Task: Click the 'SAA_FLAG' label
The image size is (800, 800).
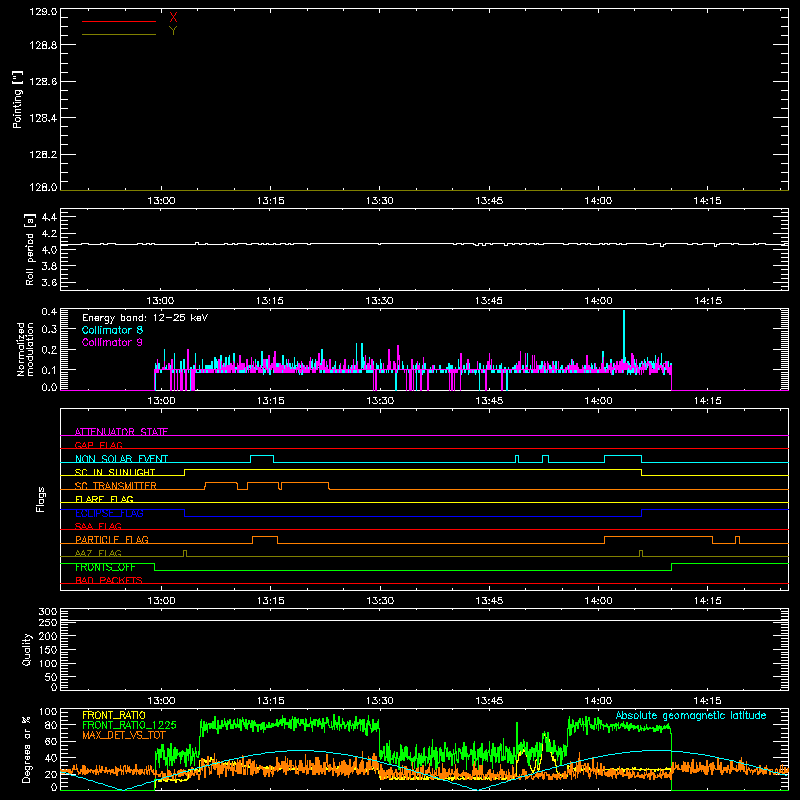Action: [x=98, y=526]
